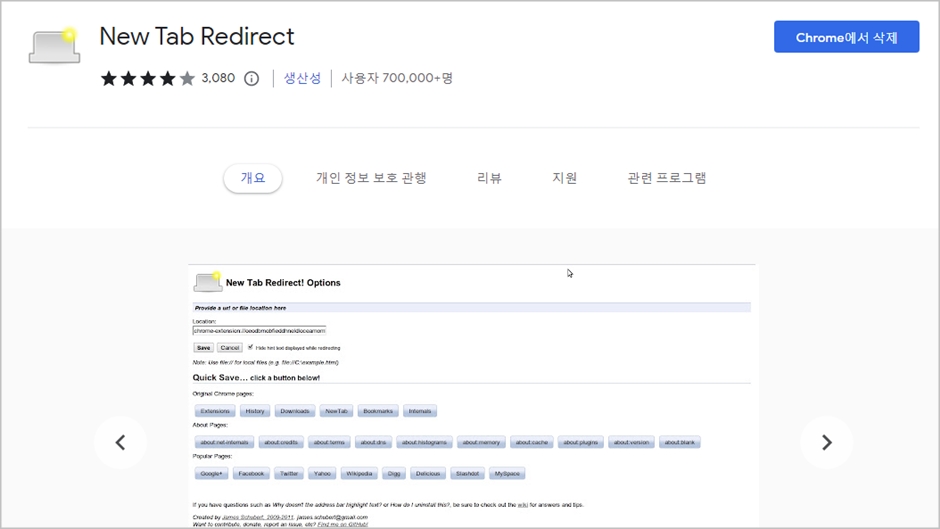
Task: Click the 사용자 700,000+명 user count text
Action: click(397, 78)
